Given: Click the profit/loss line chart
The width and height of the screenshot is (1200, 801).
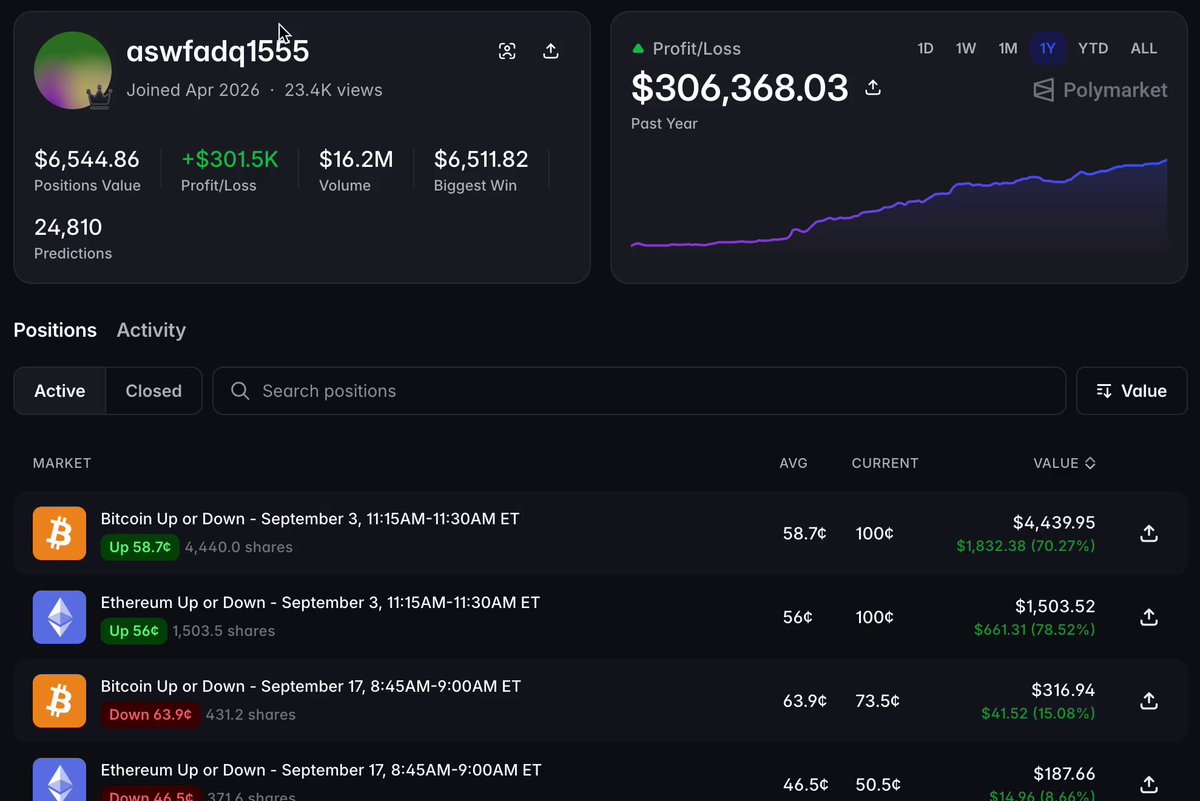Looking at the screenshot, I should 899,203.
